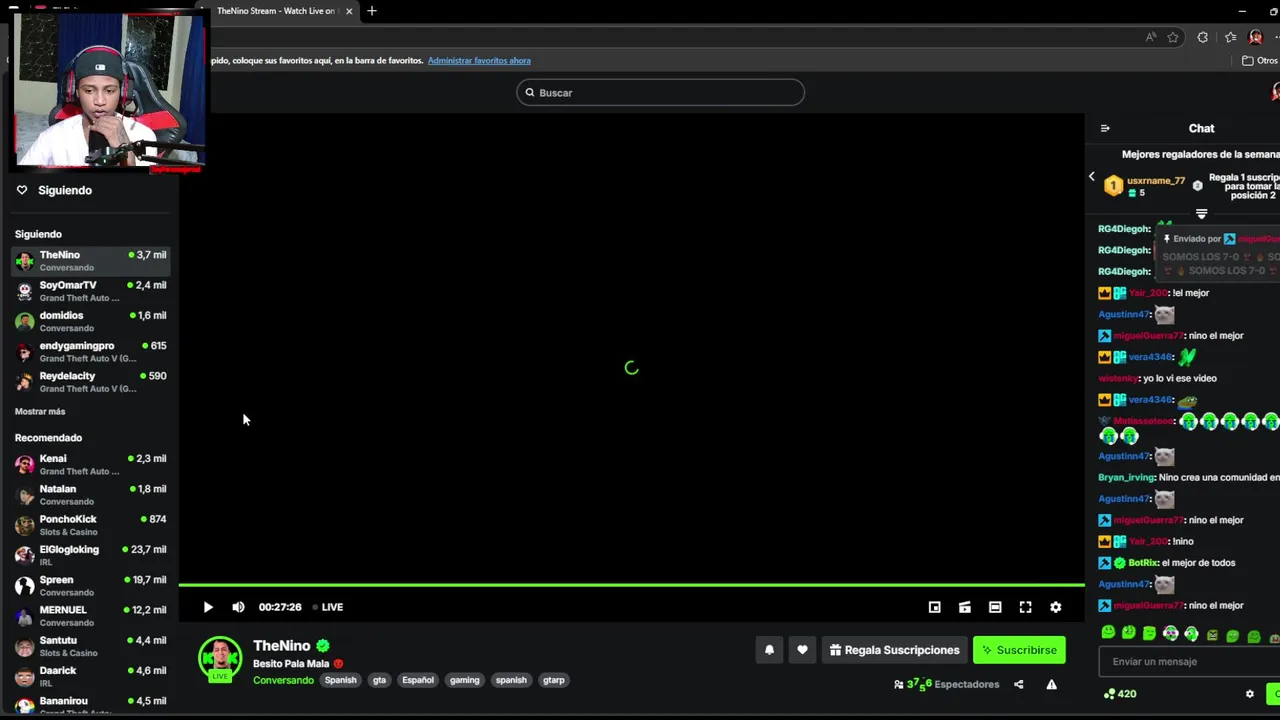Open ElGlogloking recommended channel
Screen dimensions: 1280x720
coord(92,555)
